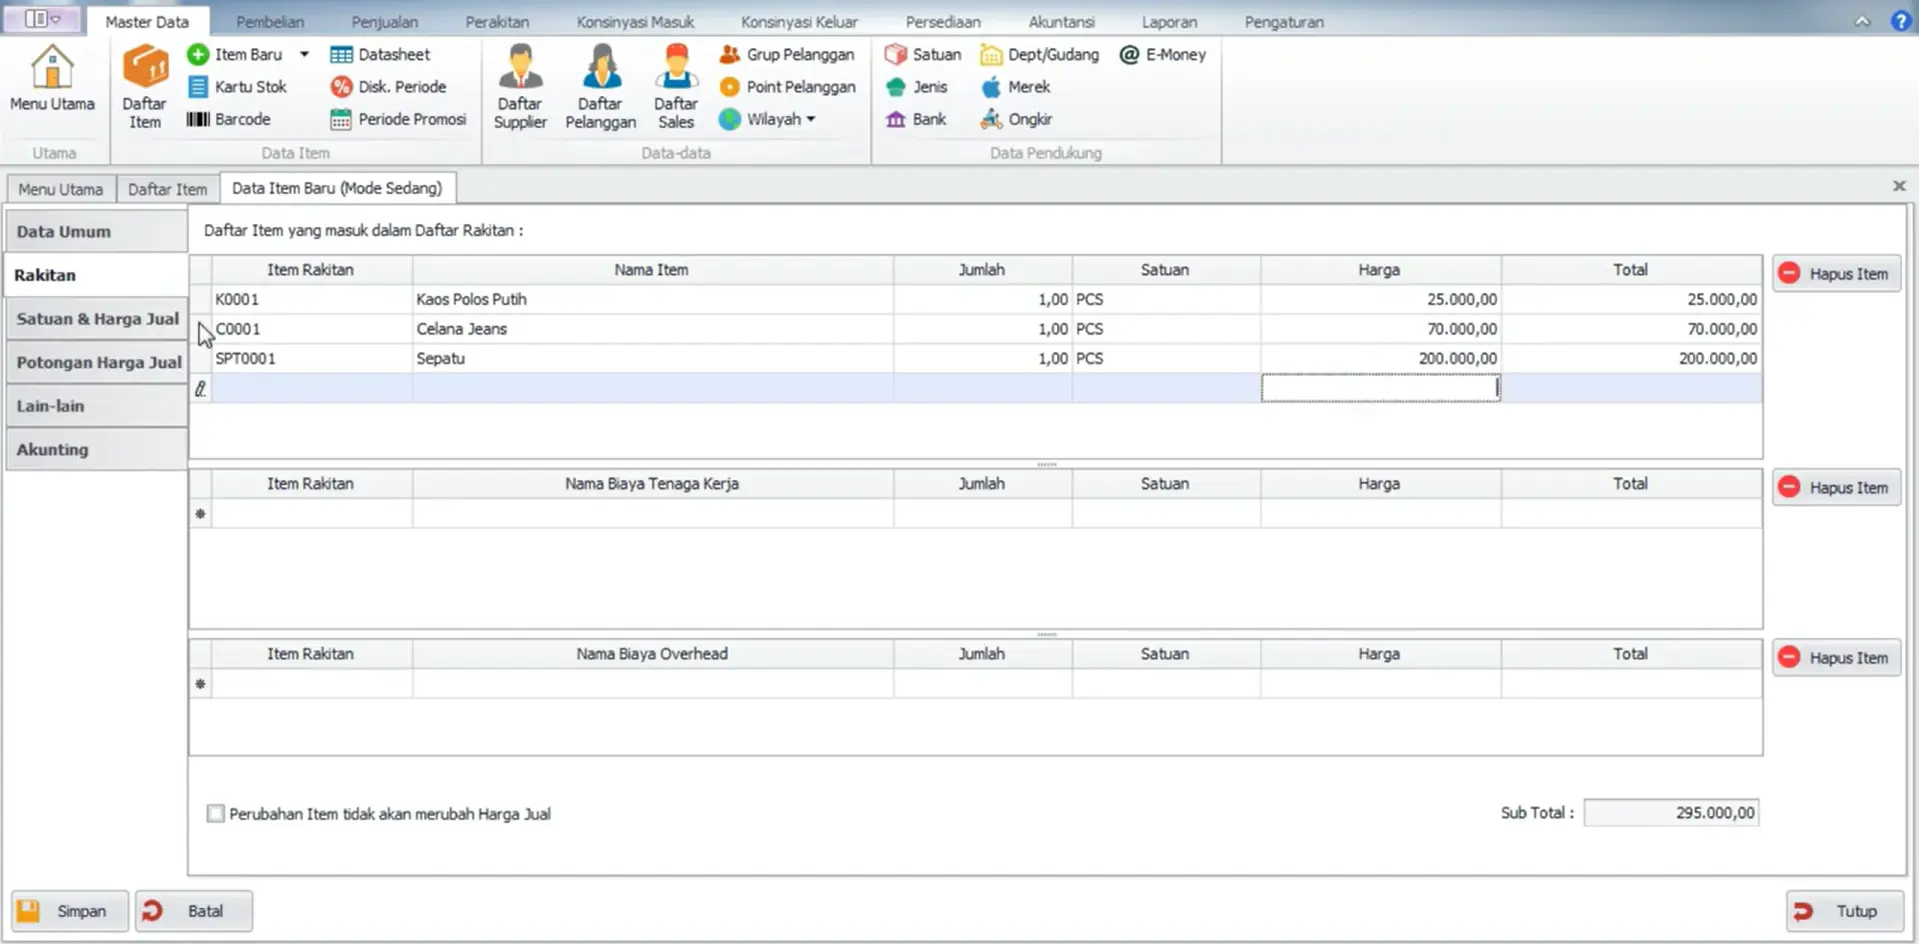The width and height of the screenshot is (1919, 944).
Task: Switch to the Penjualan ribbon tab
Action: point(384,22)
